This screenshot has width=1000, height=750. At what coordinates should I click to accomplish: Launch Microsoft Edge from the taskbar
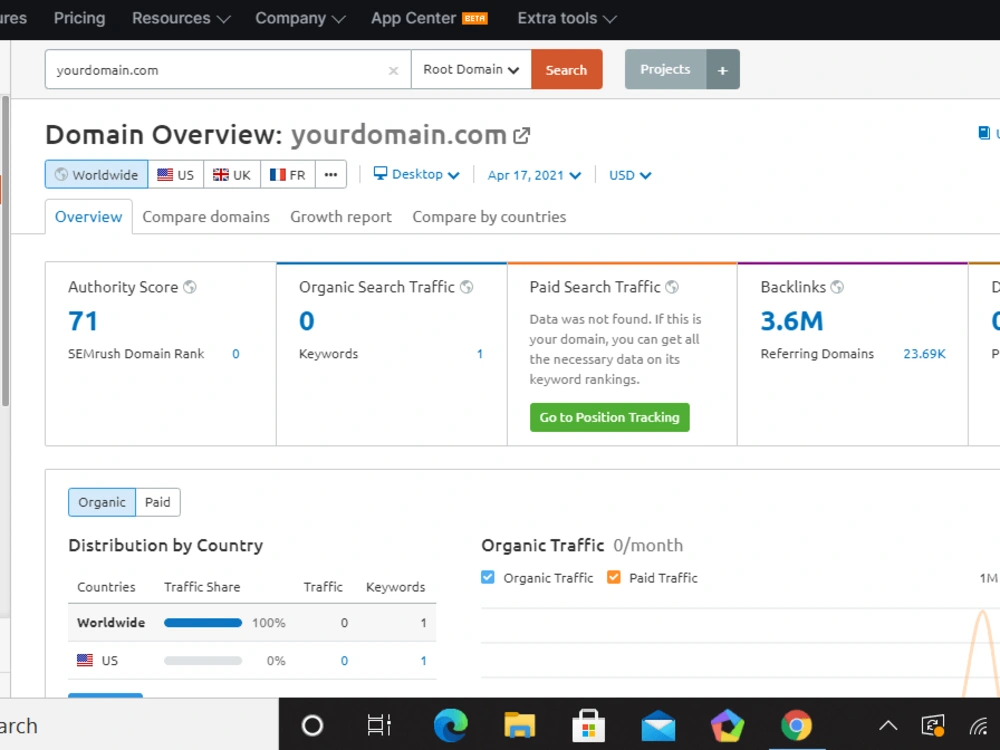click(450, 725)
